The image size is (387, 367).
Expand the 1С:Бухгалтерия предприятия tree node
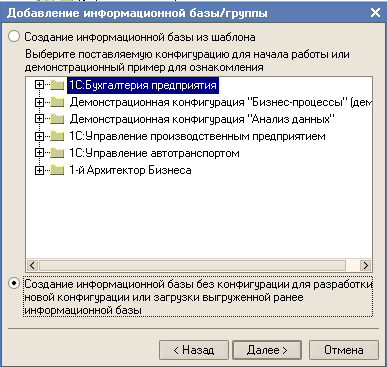point(39,85)
